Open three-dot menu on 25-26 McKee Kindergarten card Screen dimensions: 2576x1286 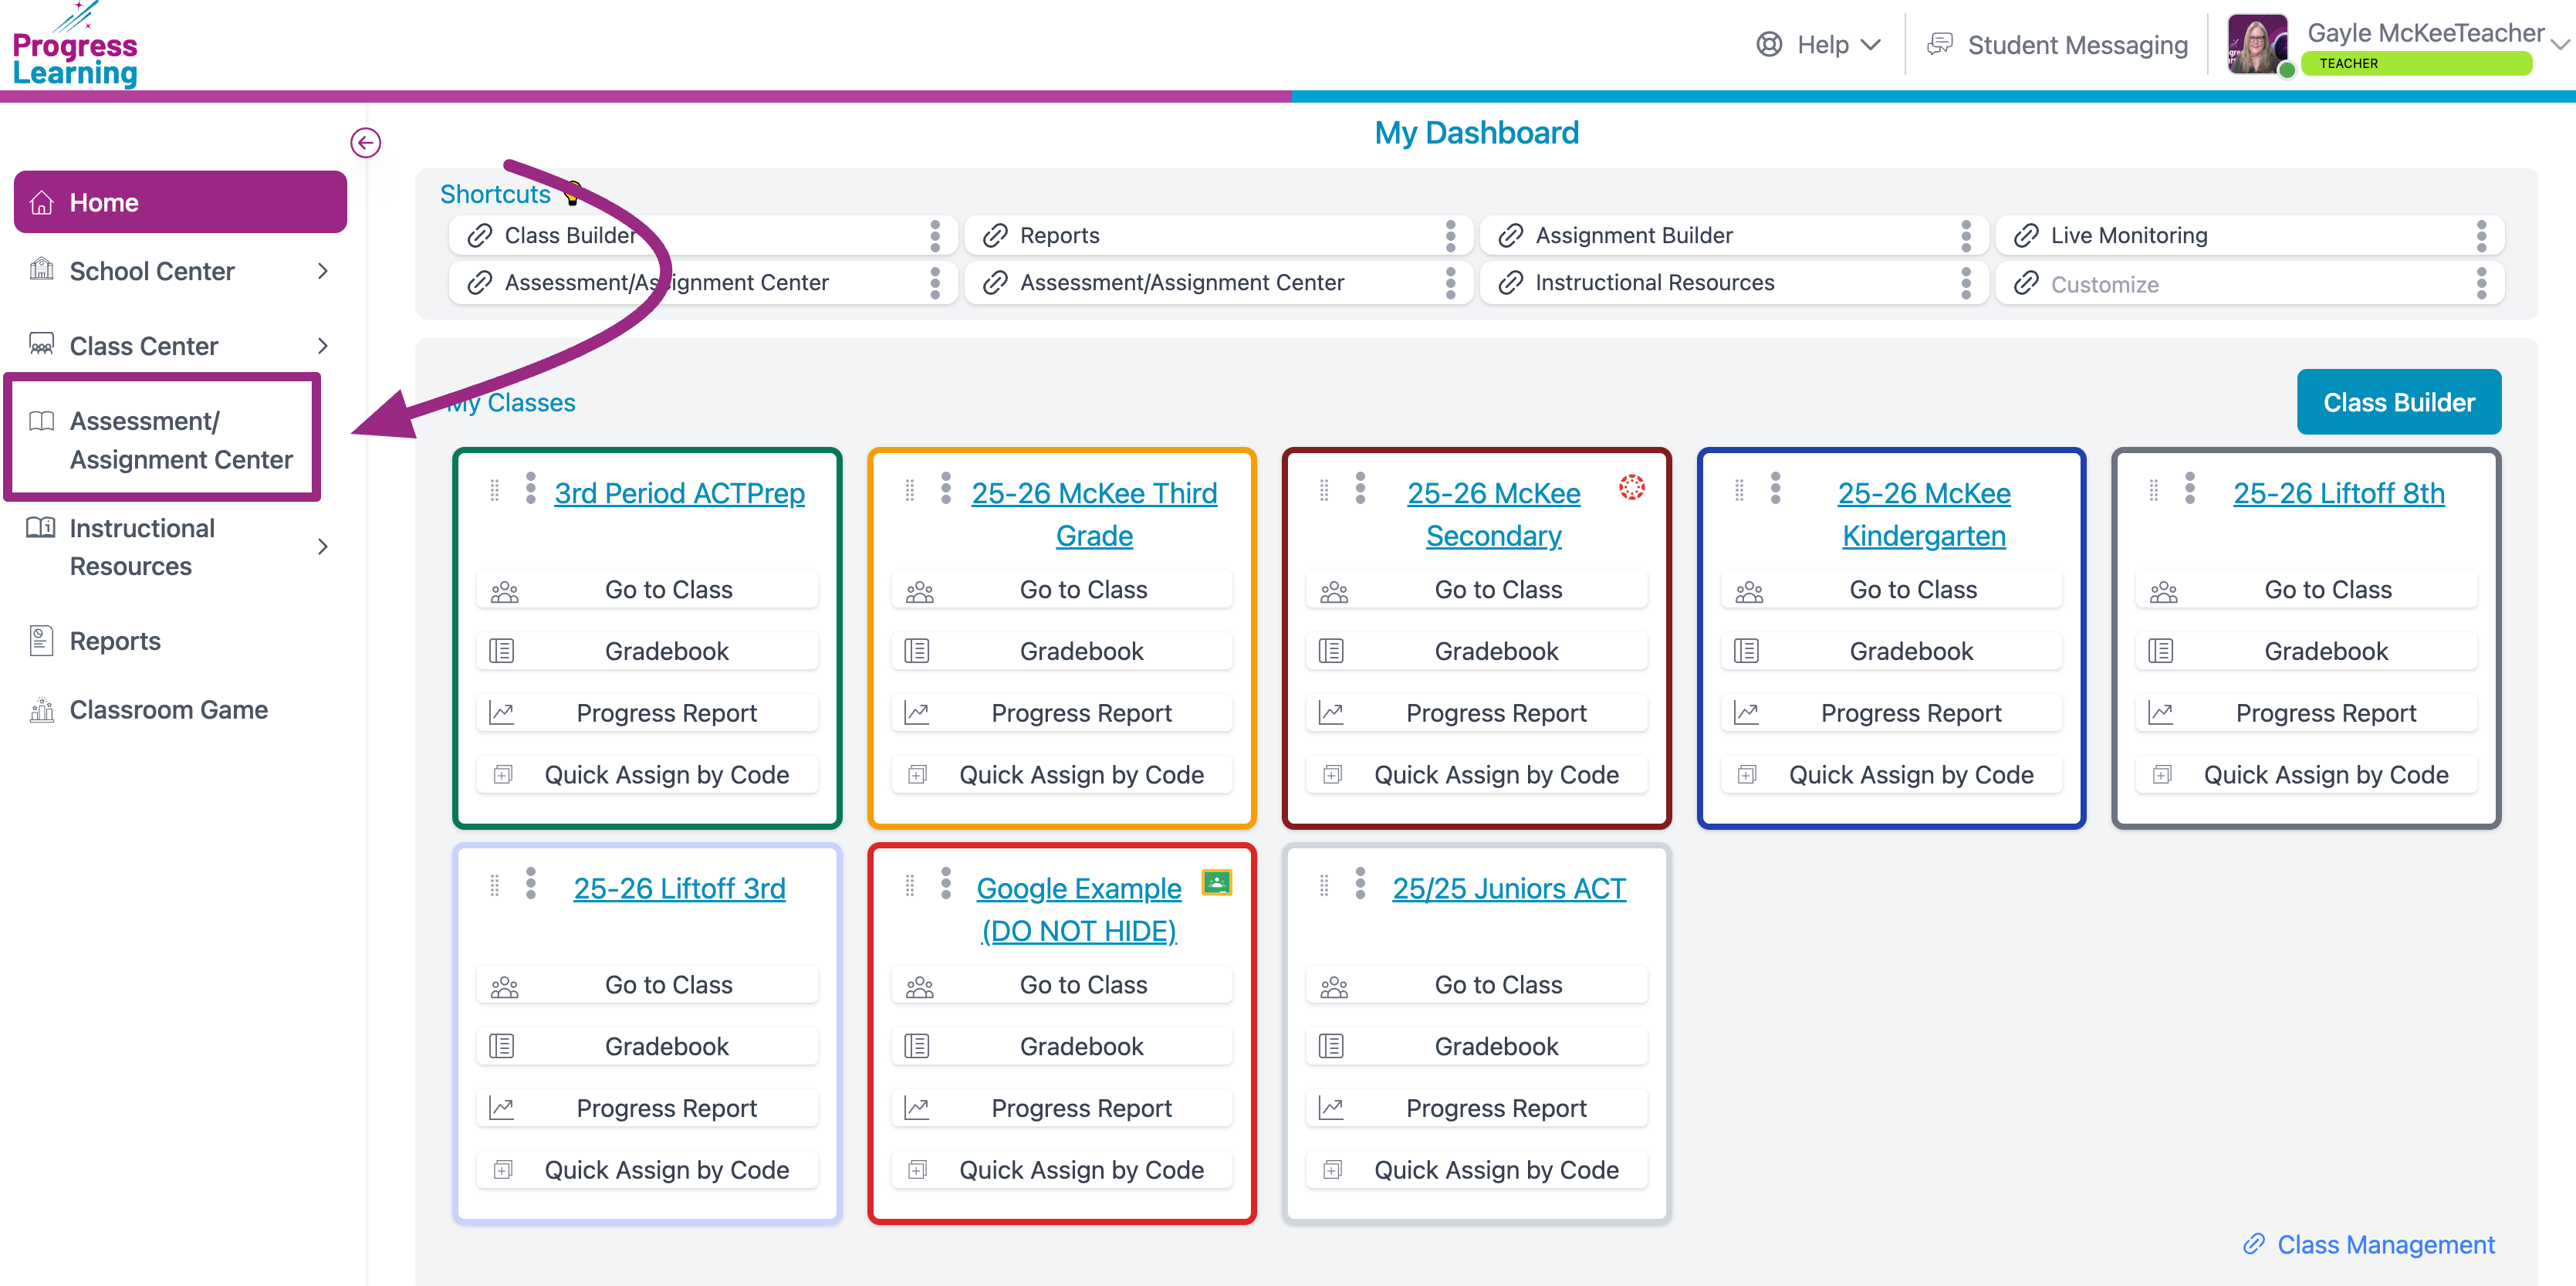coord(1775,489)
